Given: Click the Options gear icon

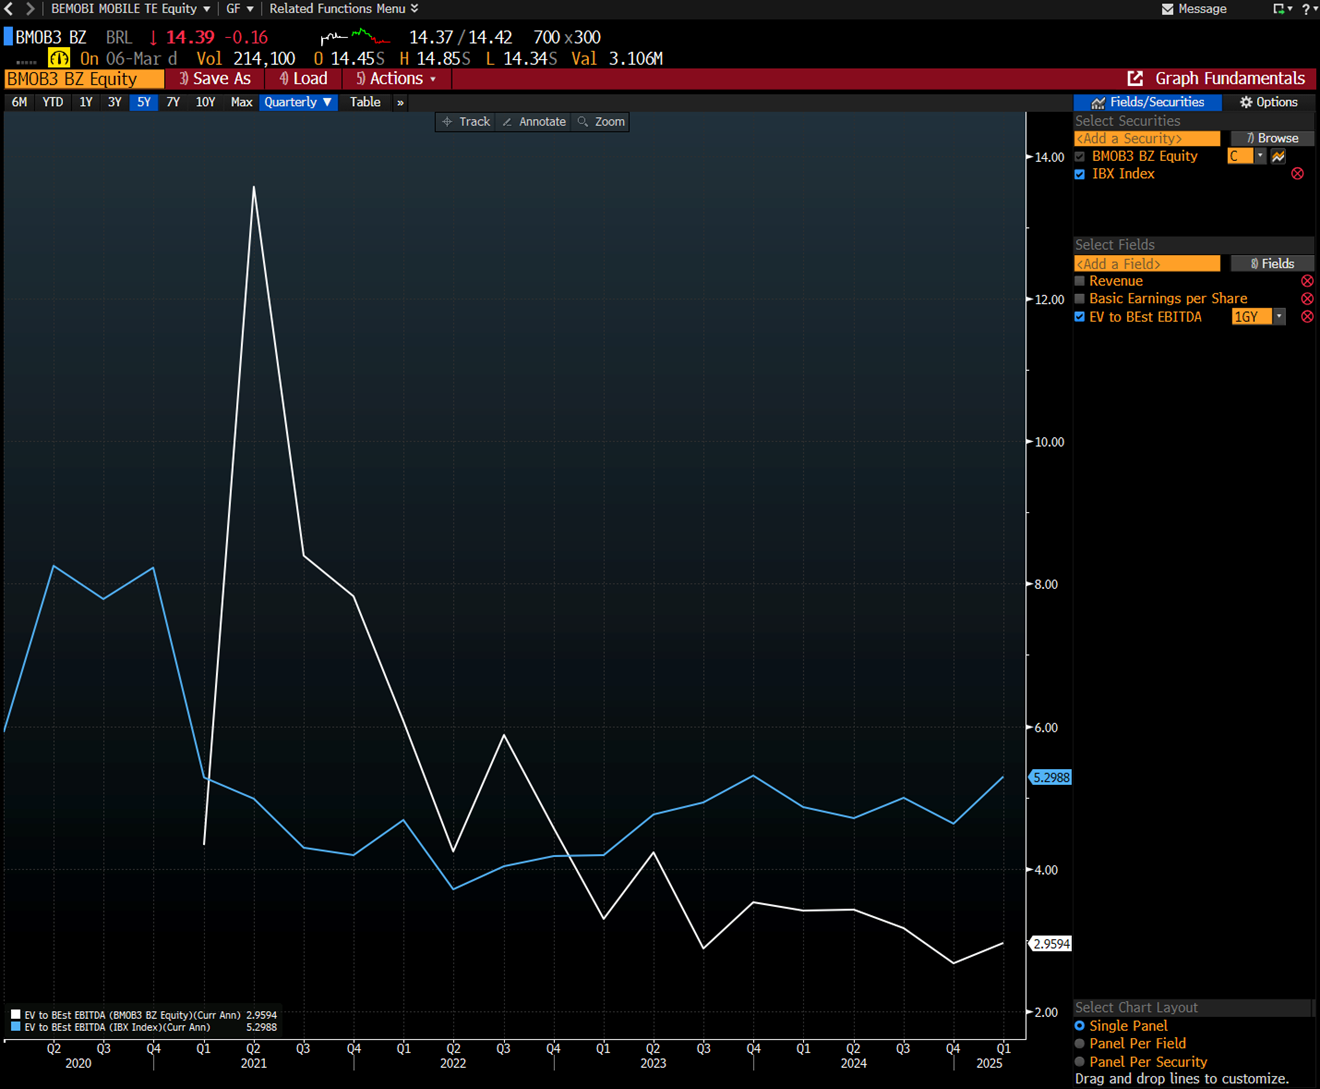Looking at the screenshot, I should tap(1246, 102).
